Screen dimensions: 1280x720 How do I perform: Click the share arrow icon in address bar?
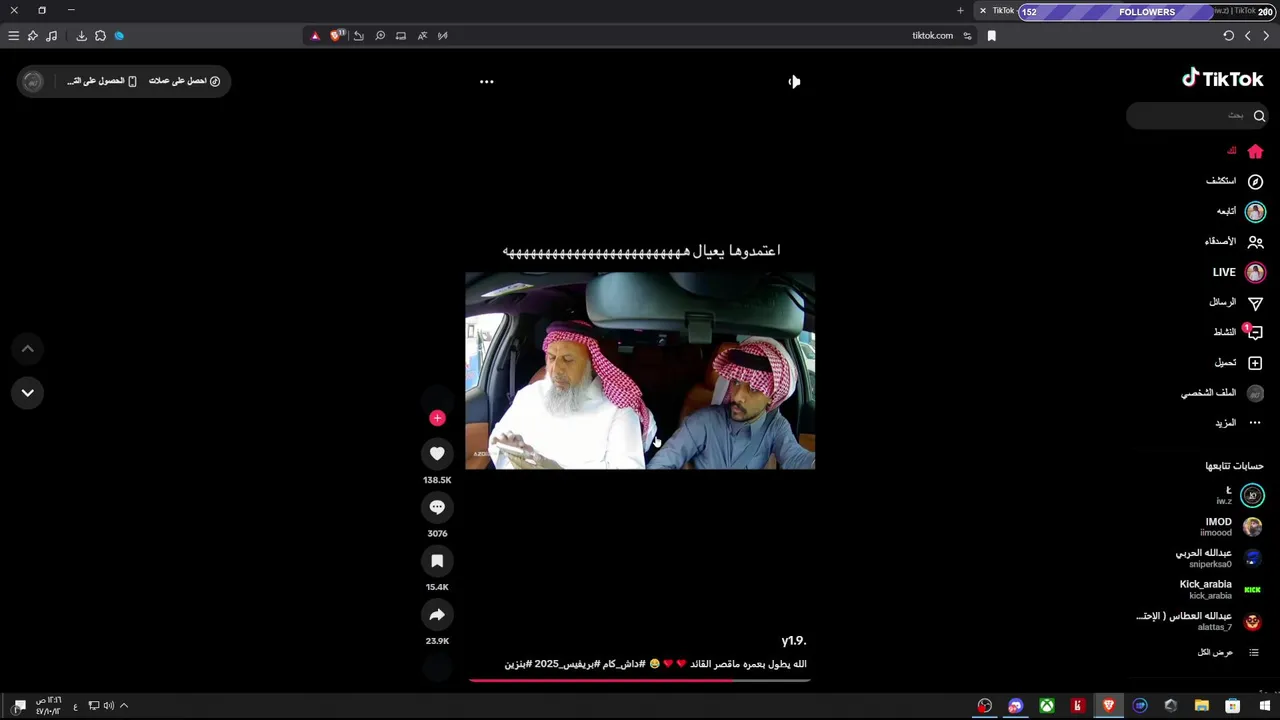pyautogui.click(x=359, y=36)
